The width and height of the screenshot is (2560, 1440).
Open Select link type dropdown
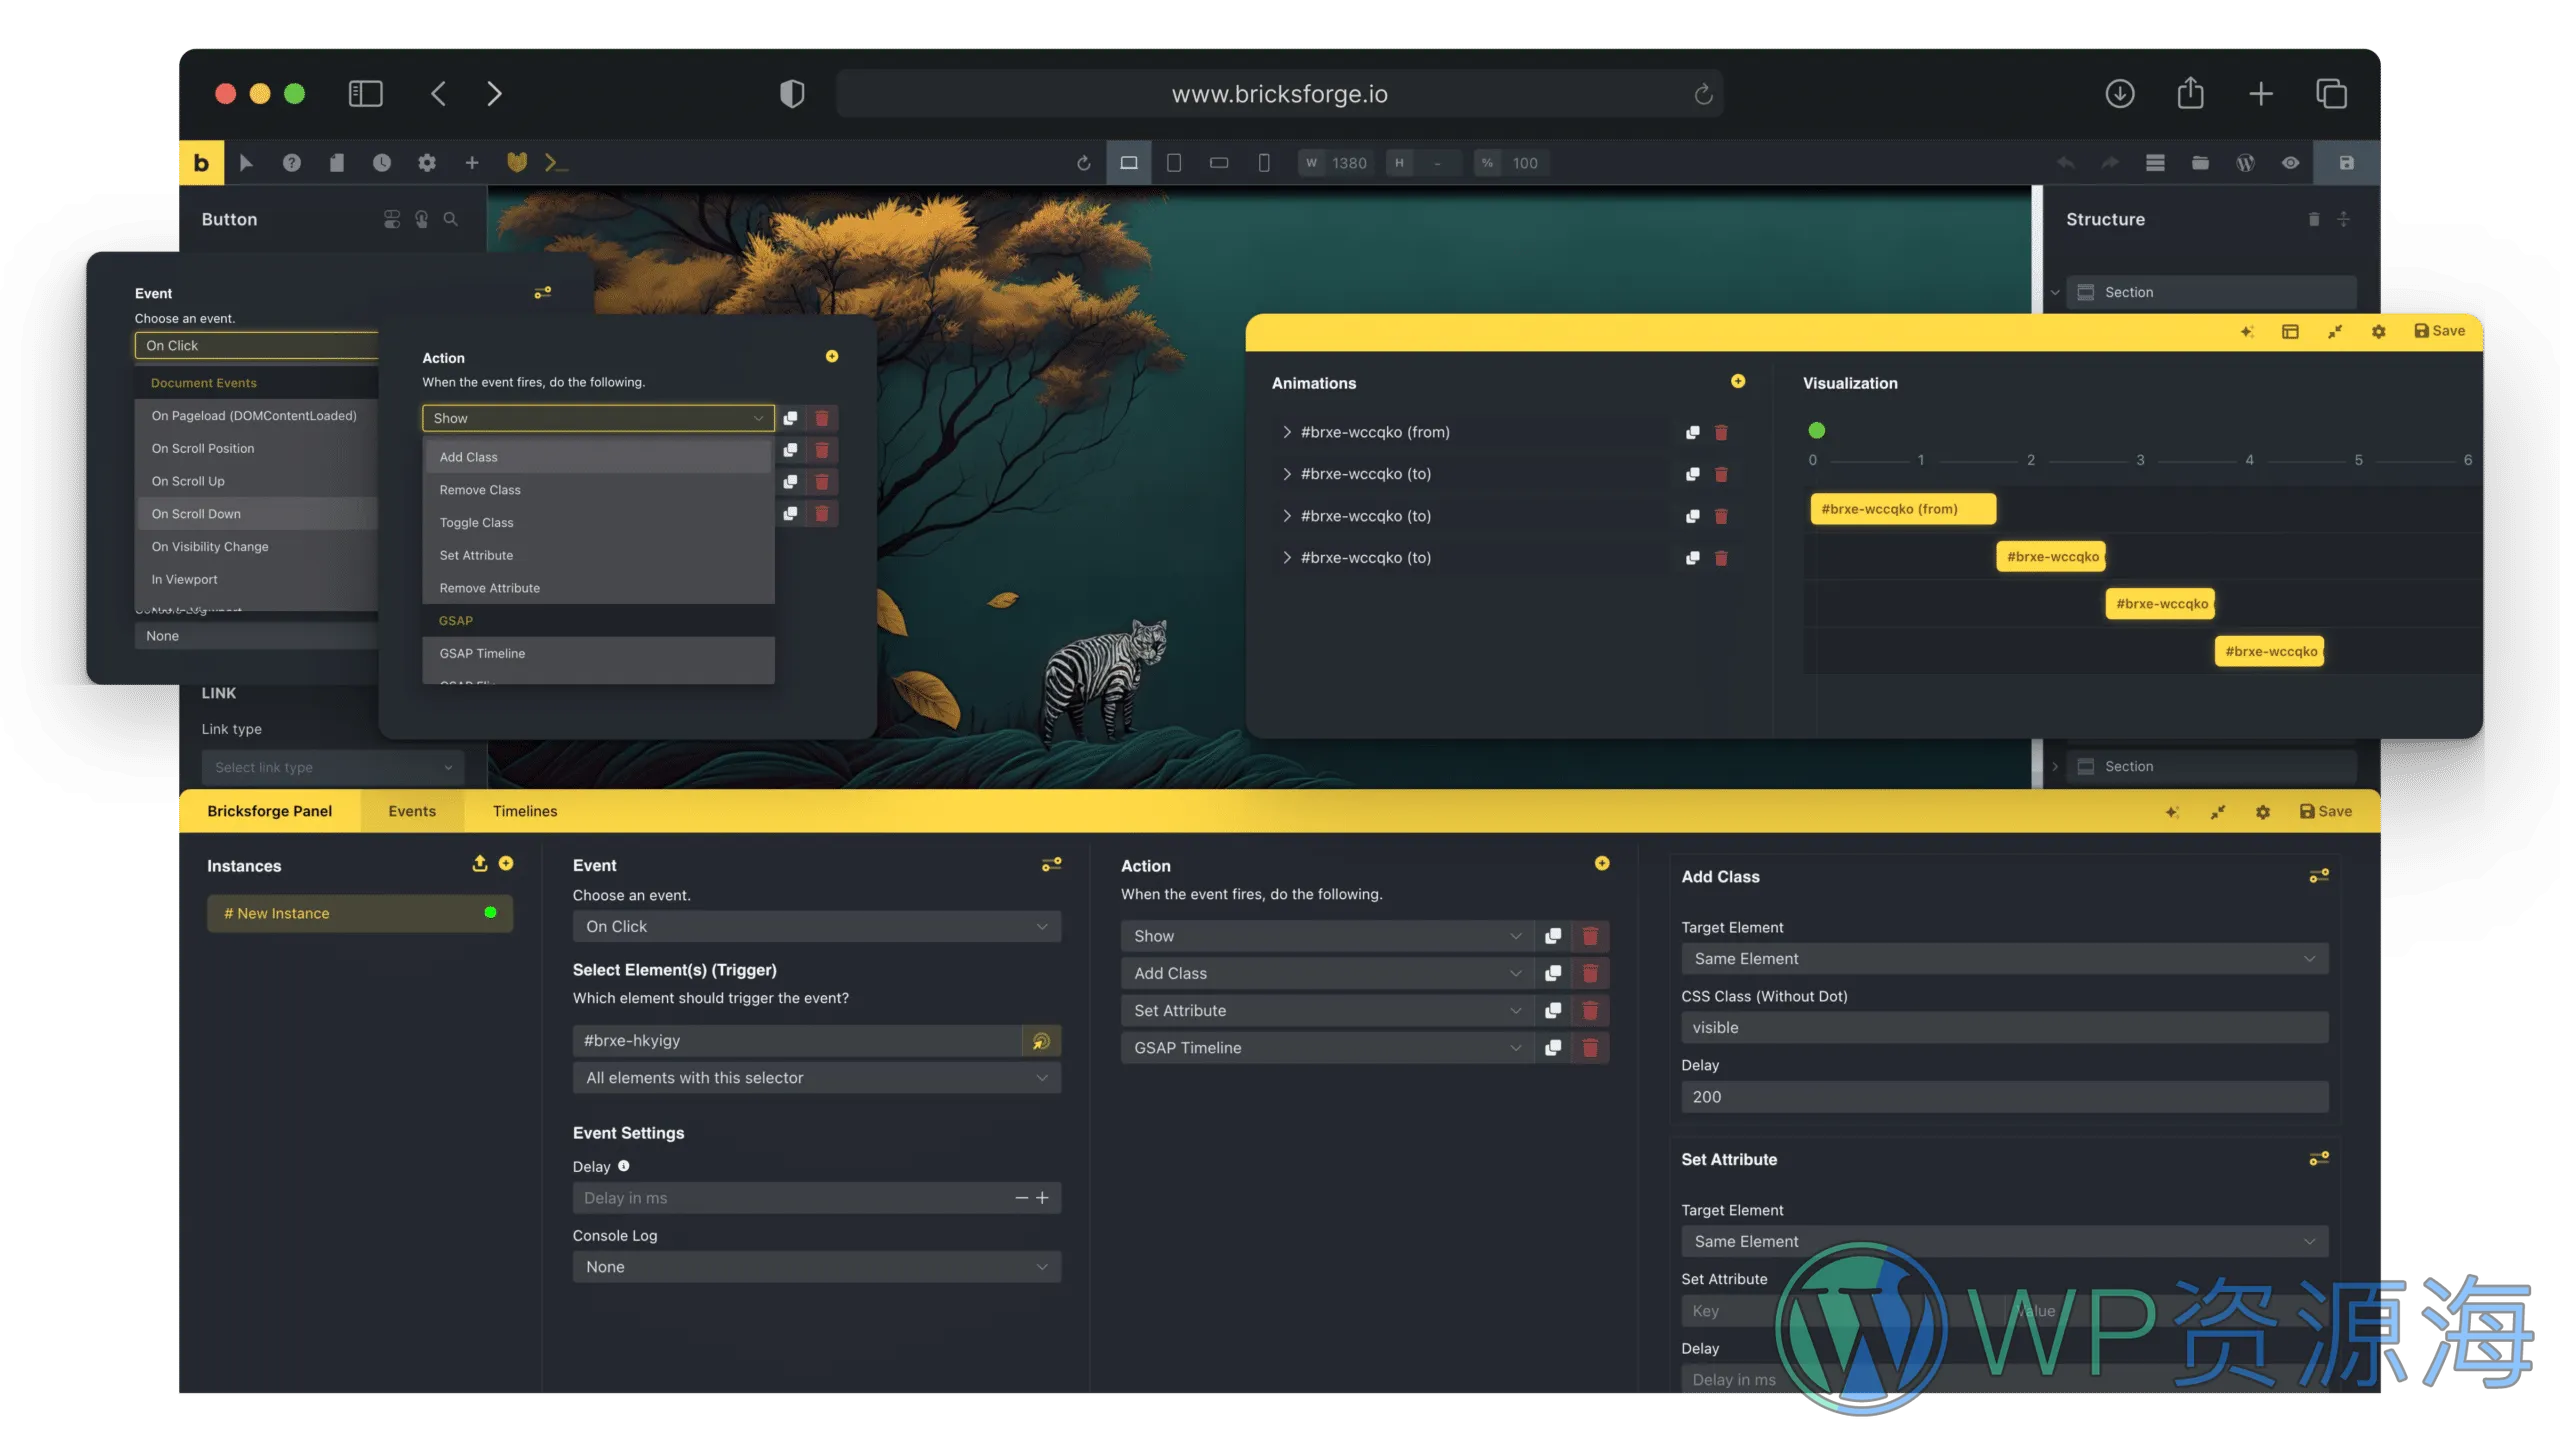[x=332, y=767]
